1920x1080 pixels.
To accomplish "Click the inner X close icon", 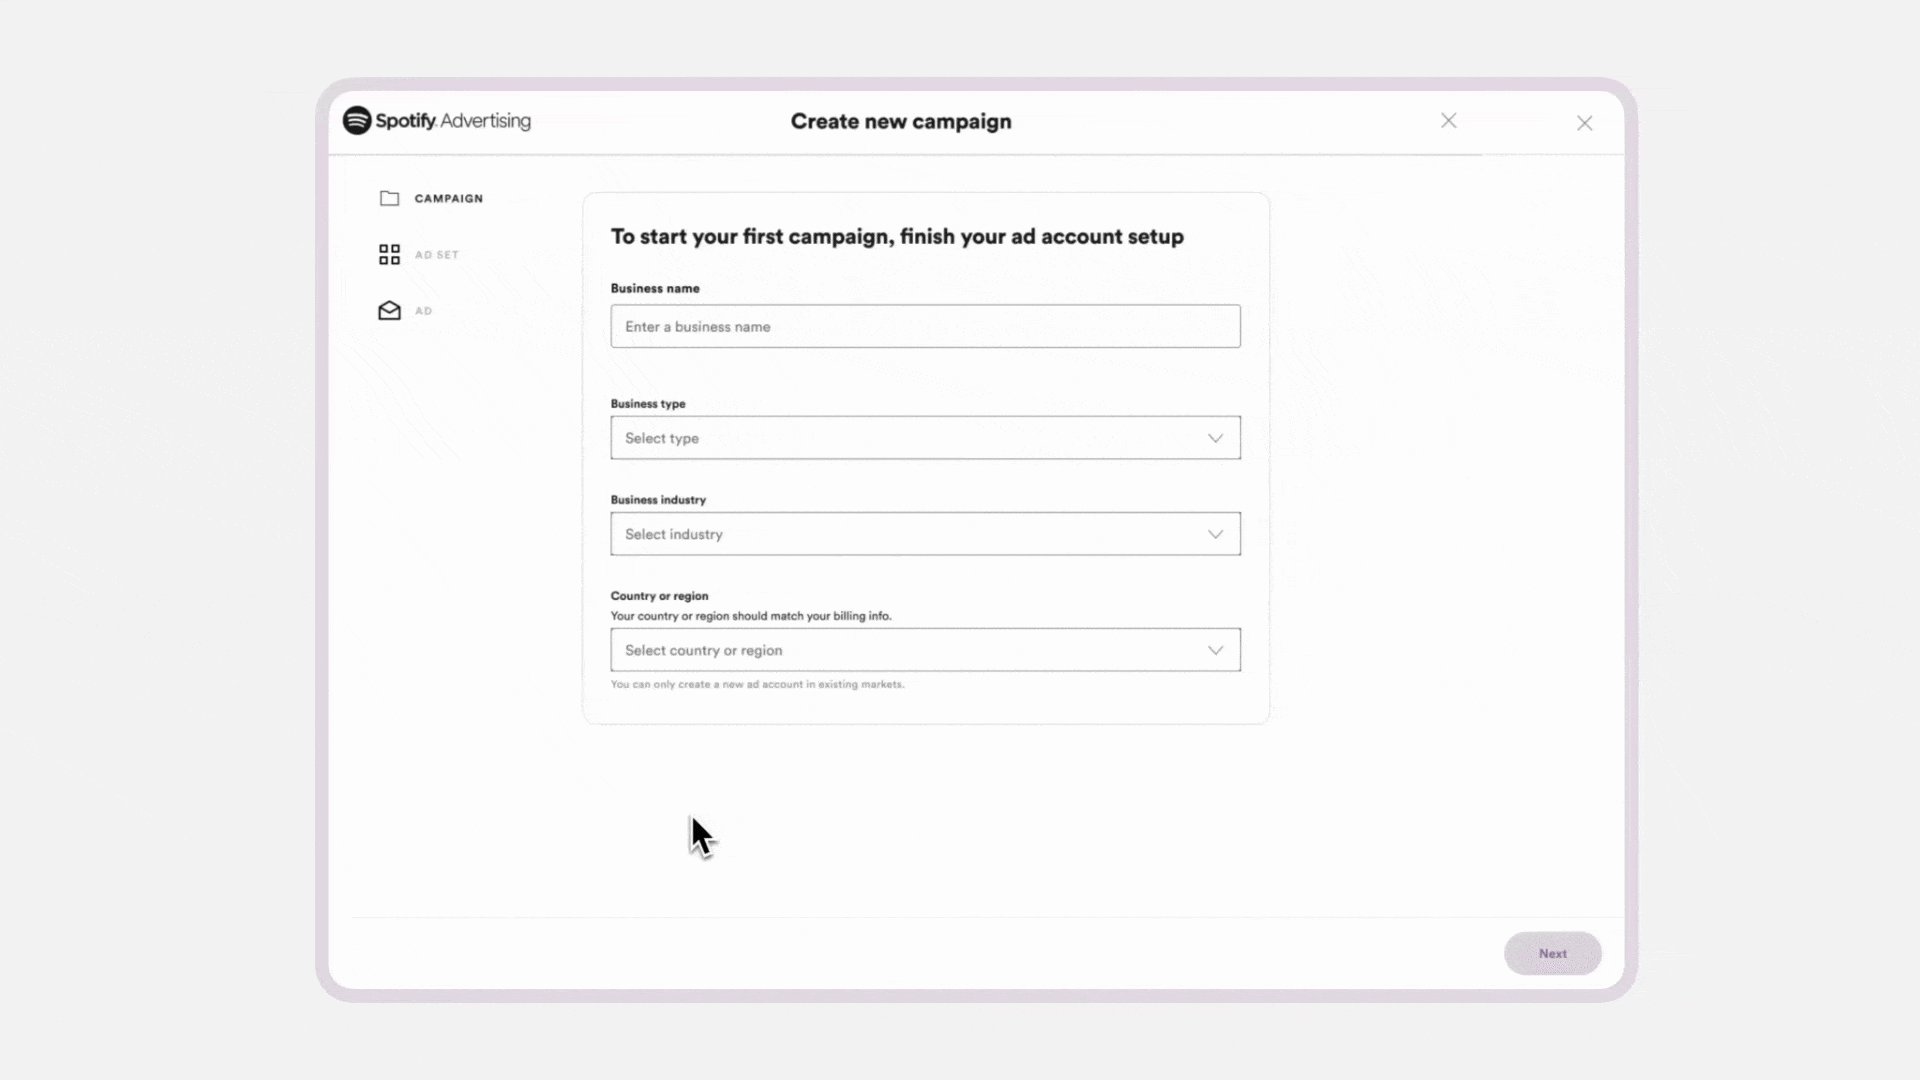I will (x=1448, y=121).
